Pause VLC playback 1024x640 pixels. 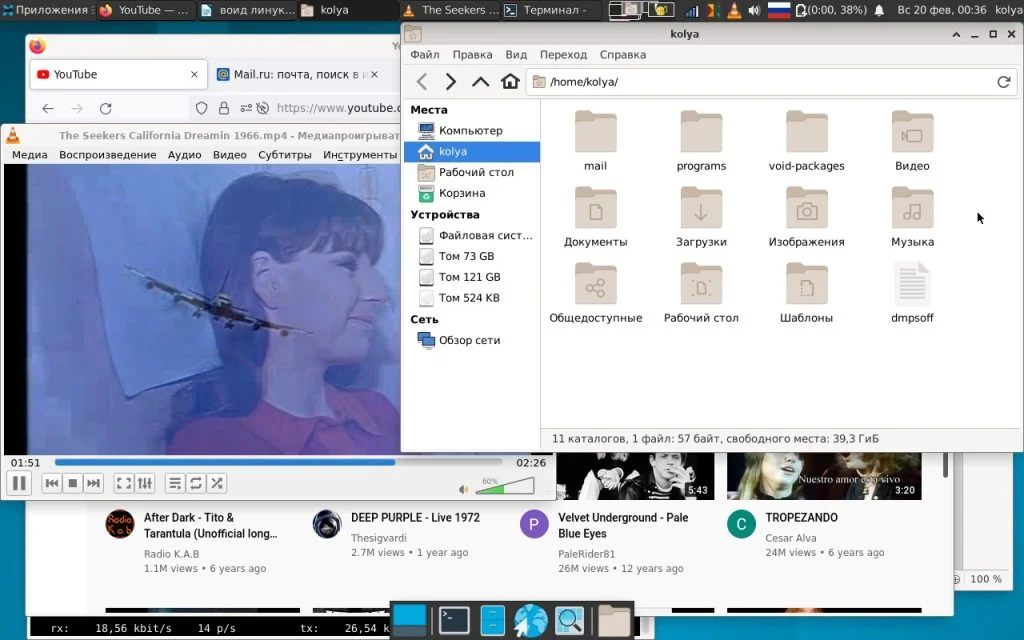click(x=18, y=483)
